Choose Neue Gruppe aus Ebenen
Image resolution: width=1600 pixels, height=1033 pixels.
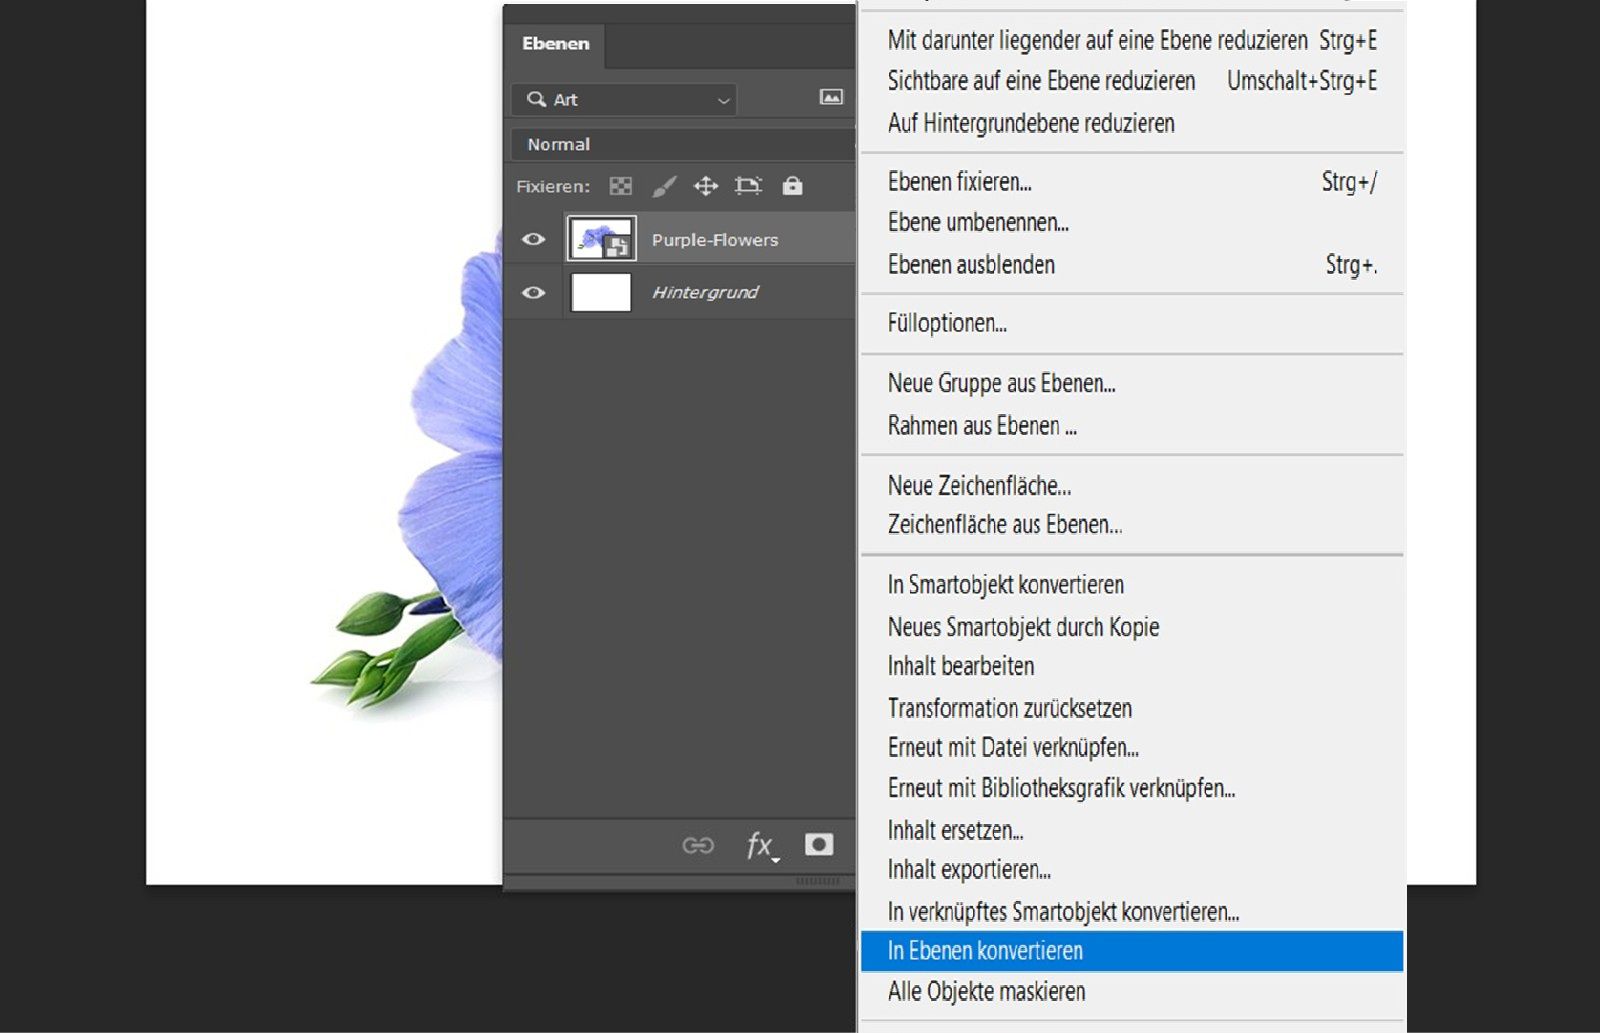[1132, 384]
